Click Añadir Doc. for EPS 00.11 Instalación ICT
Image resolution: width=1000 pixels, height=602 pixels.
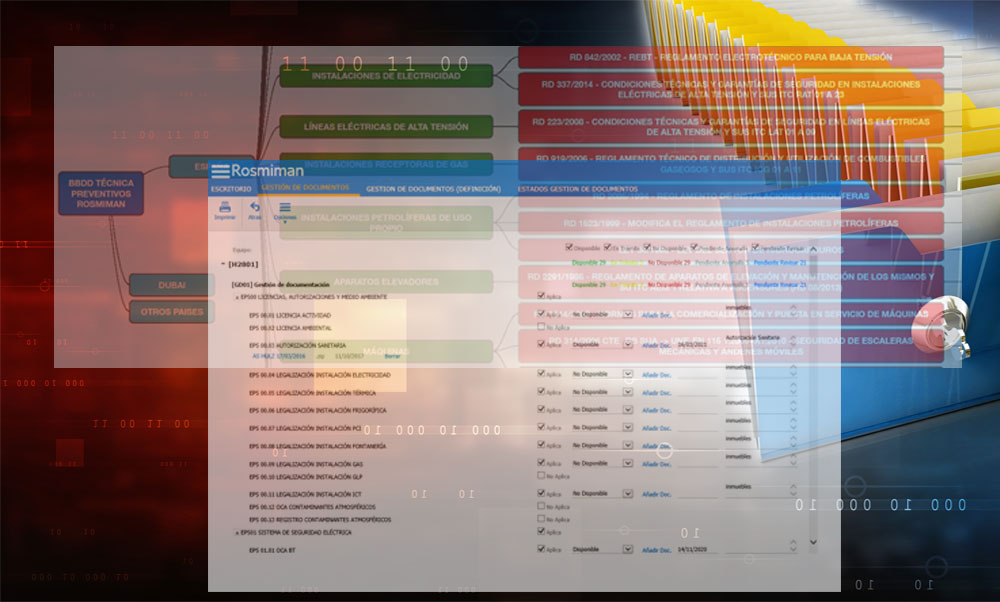click(x=656, y=494)
